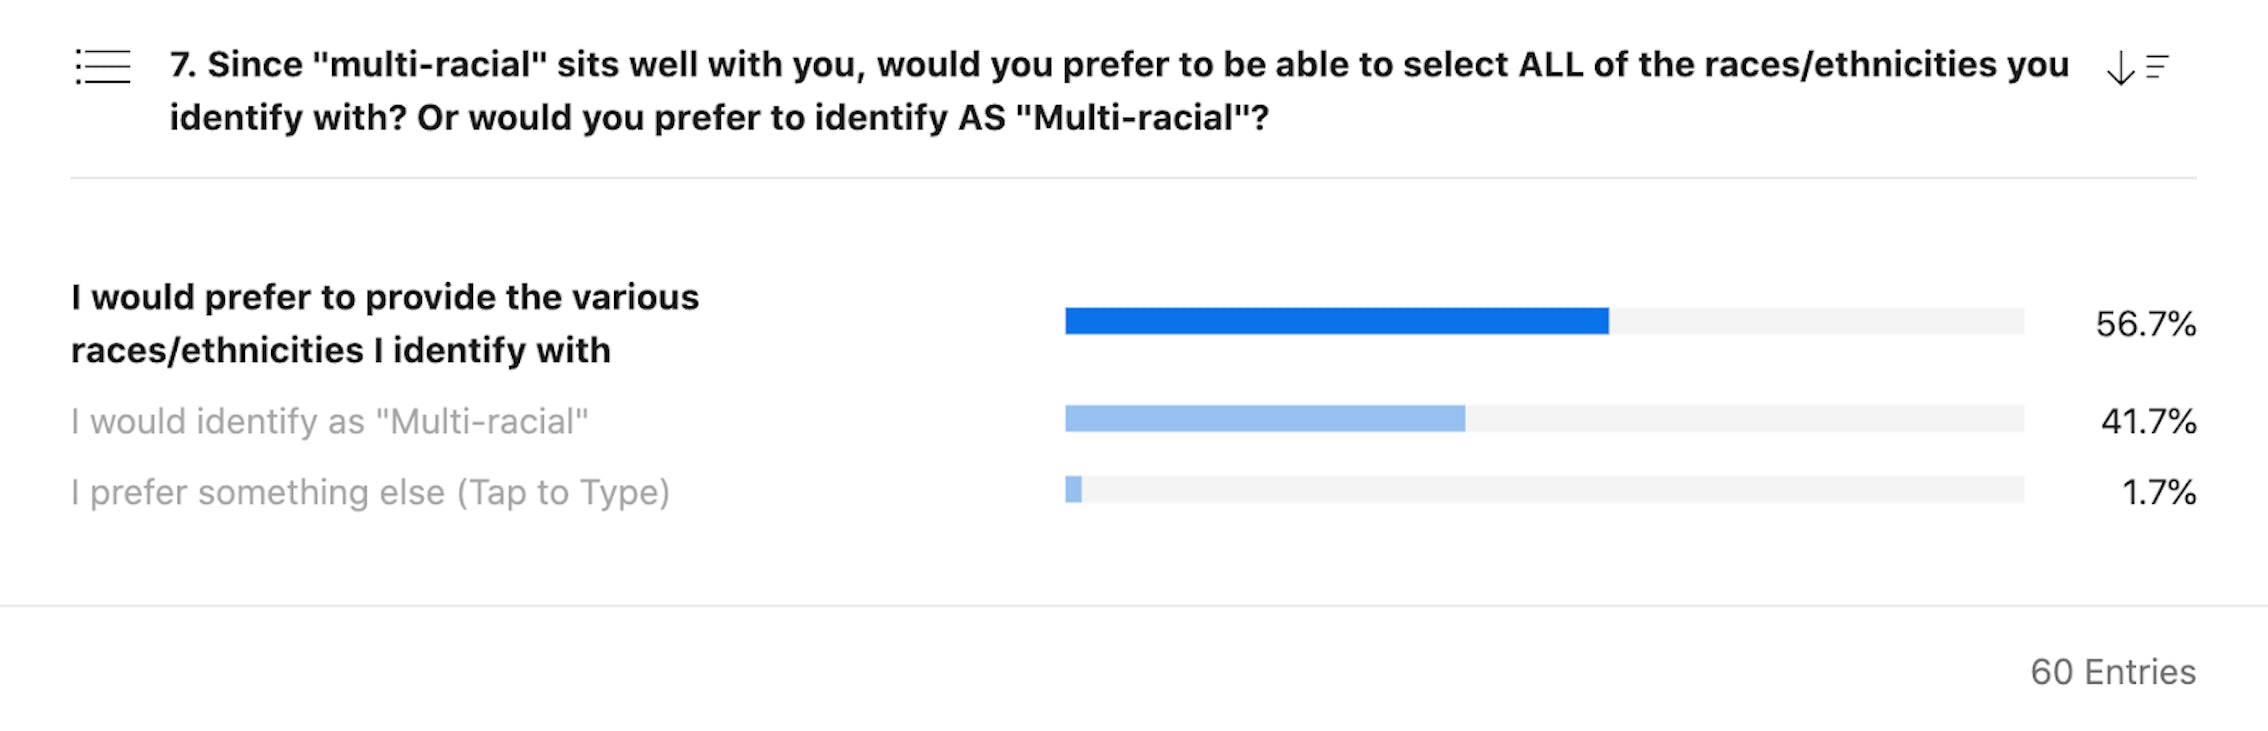Click the second line of the question text
This screenshot has height=731, width=2268.
(718, 118)
